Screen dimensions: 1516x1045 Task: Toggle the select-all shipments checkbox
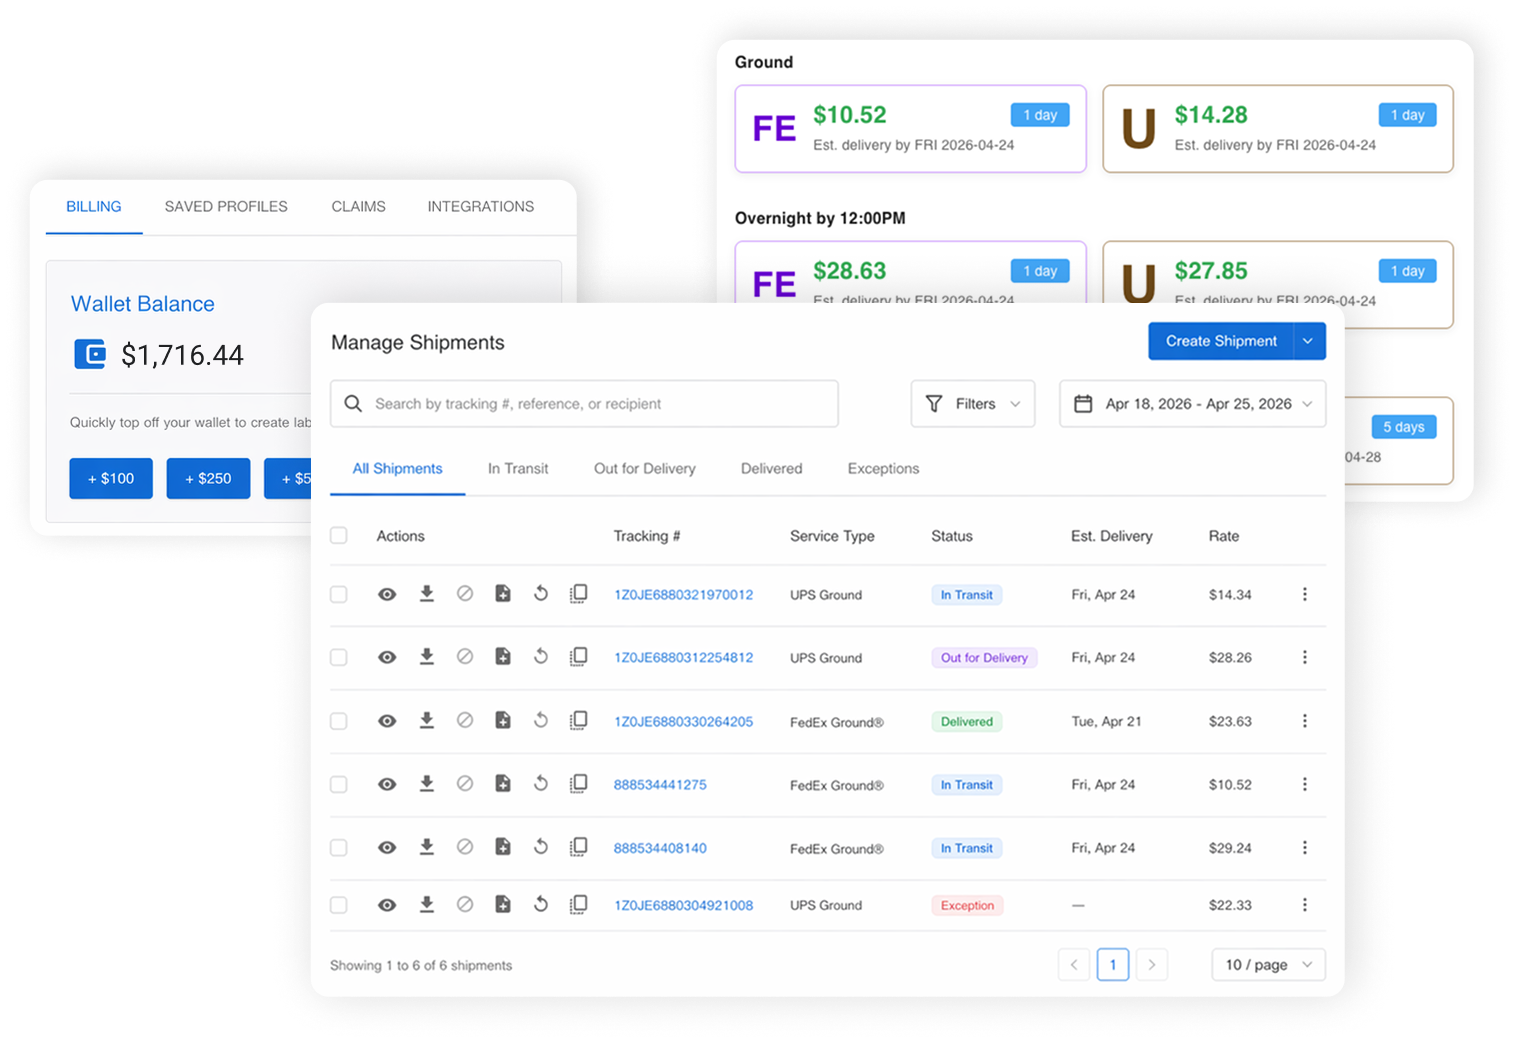[339, 536]
